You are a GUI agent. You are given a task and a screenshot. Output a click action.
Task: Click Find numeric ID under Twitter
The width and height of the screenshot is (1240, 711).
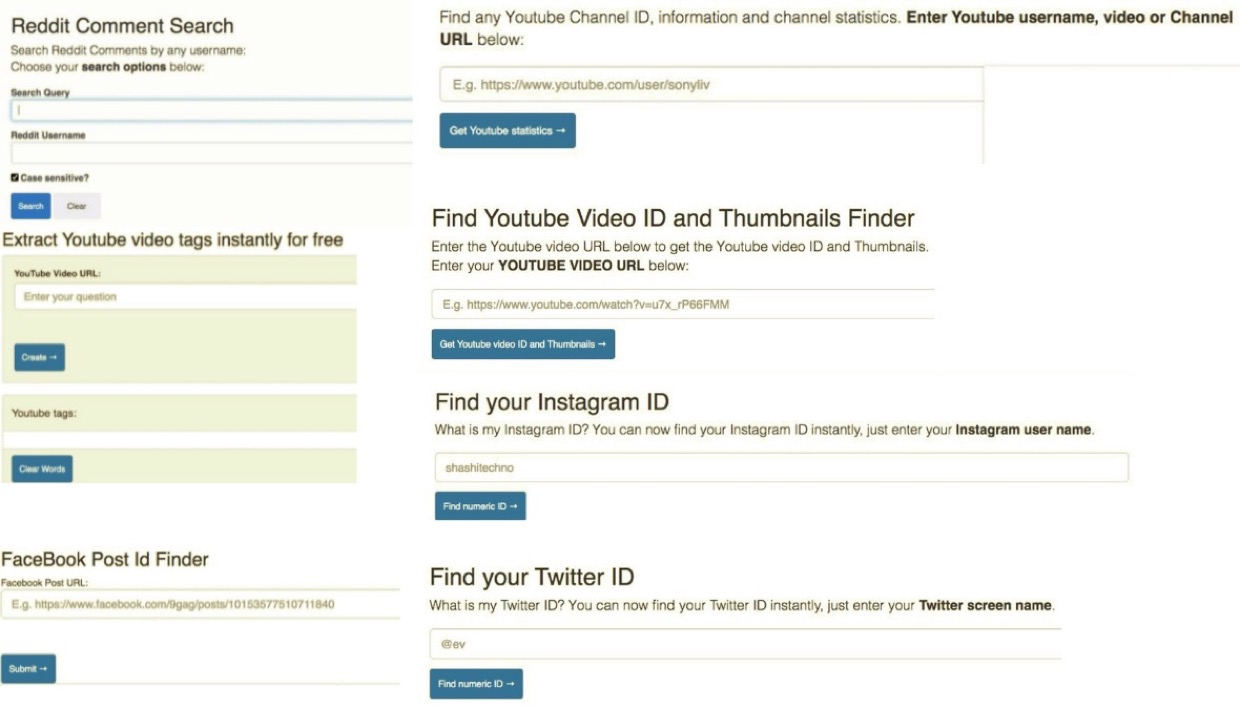(x=476, y=684)
